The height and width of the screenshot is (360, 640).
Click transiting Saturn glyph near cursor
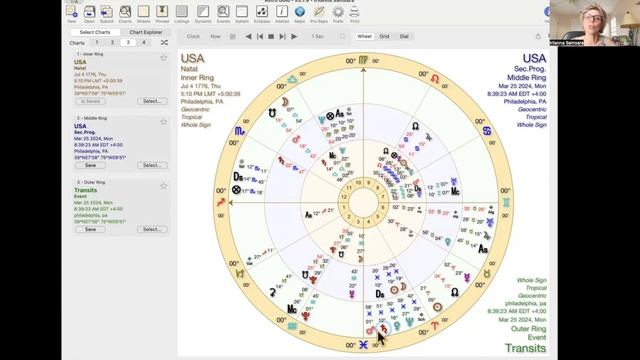[x=383, y=327]
